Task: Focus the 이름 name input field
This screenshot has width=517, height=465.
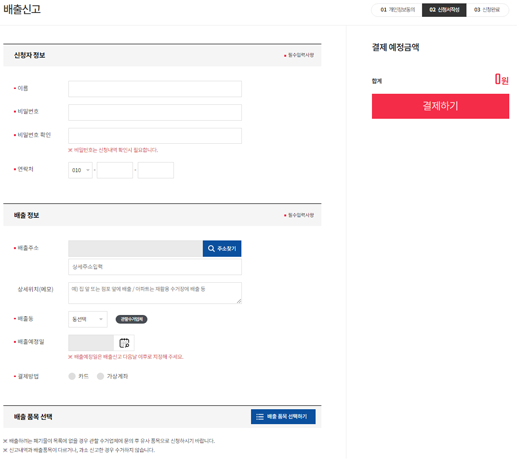Action: (155, 89)
